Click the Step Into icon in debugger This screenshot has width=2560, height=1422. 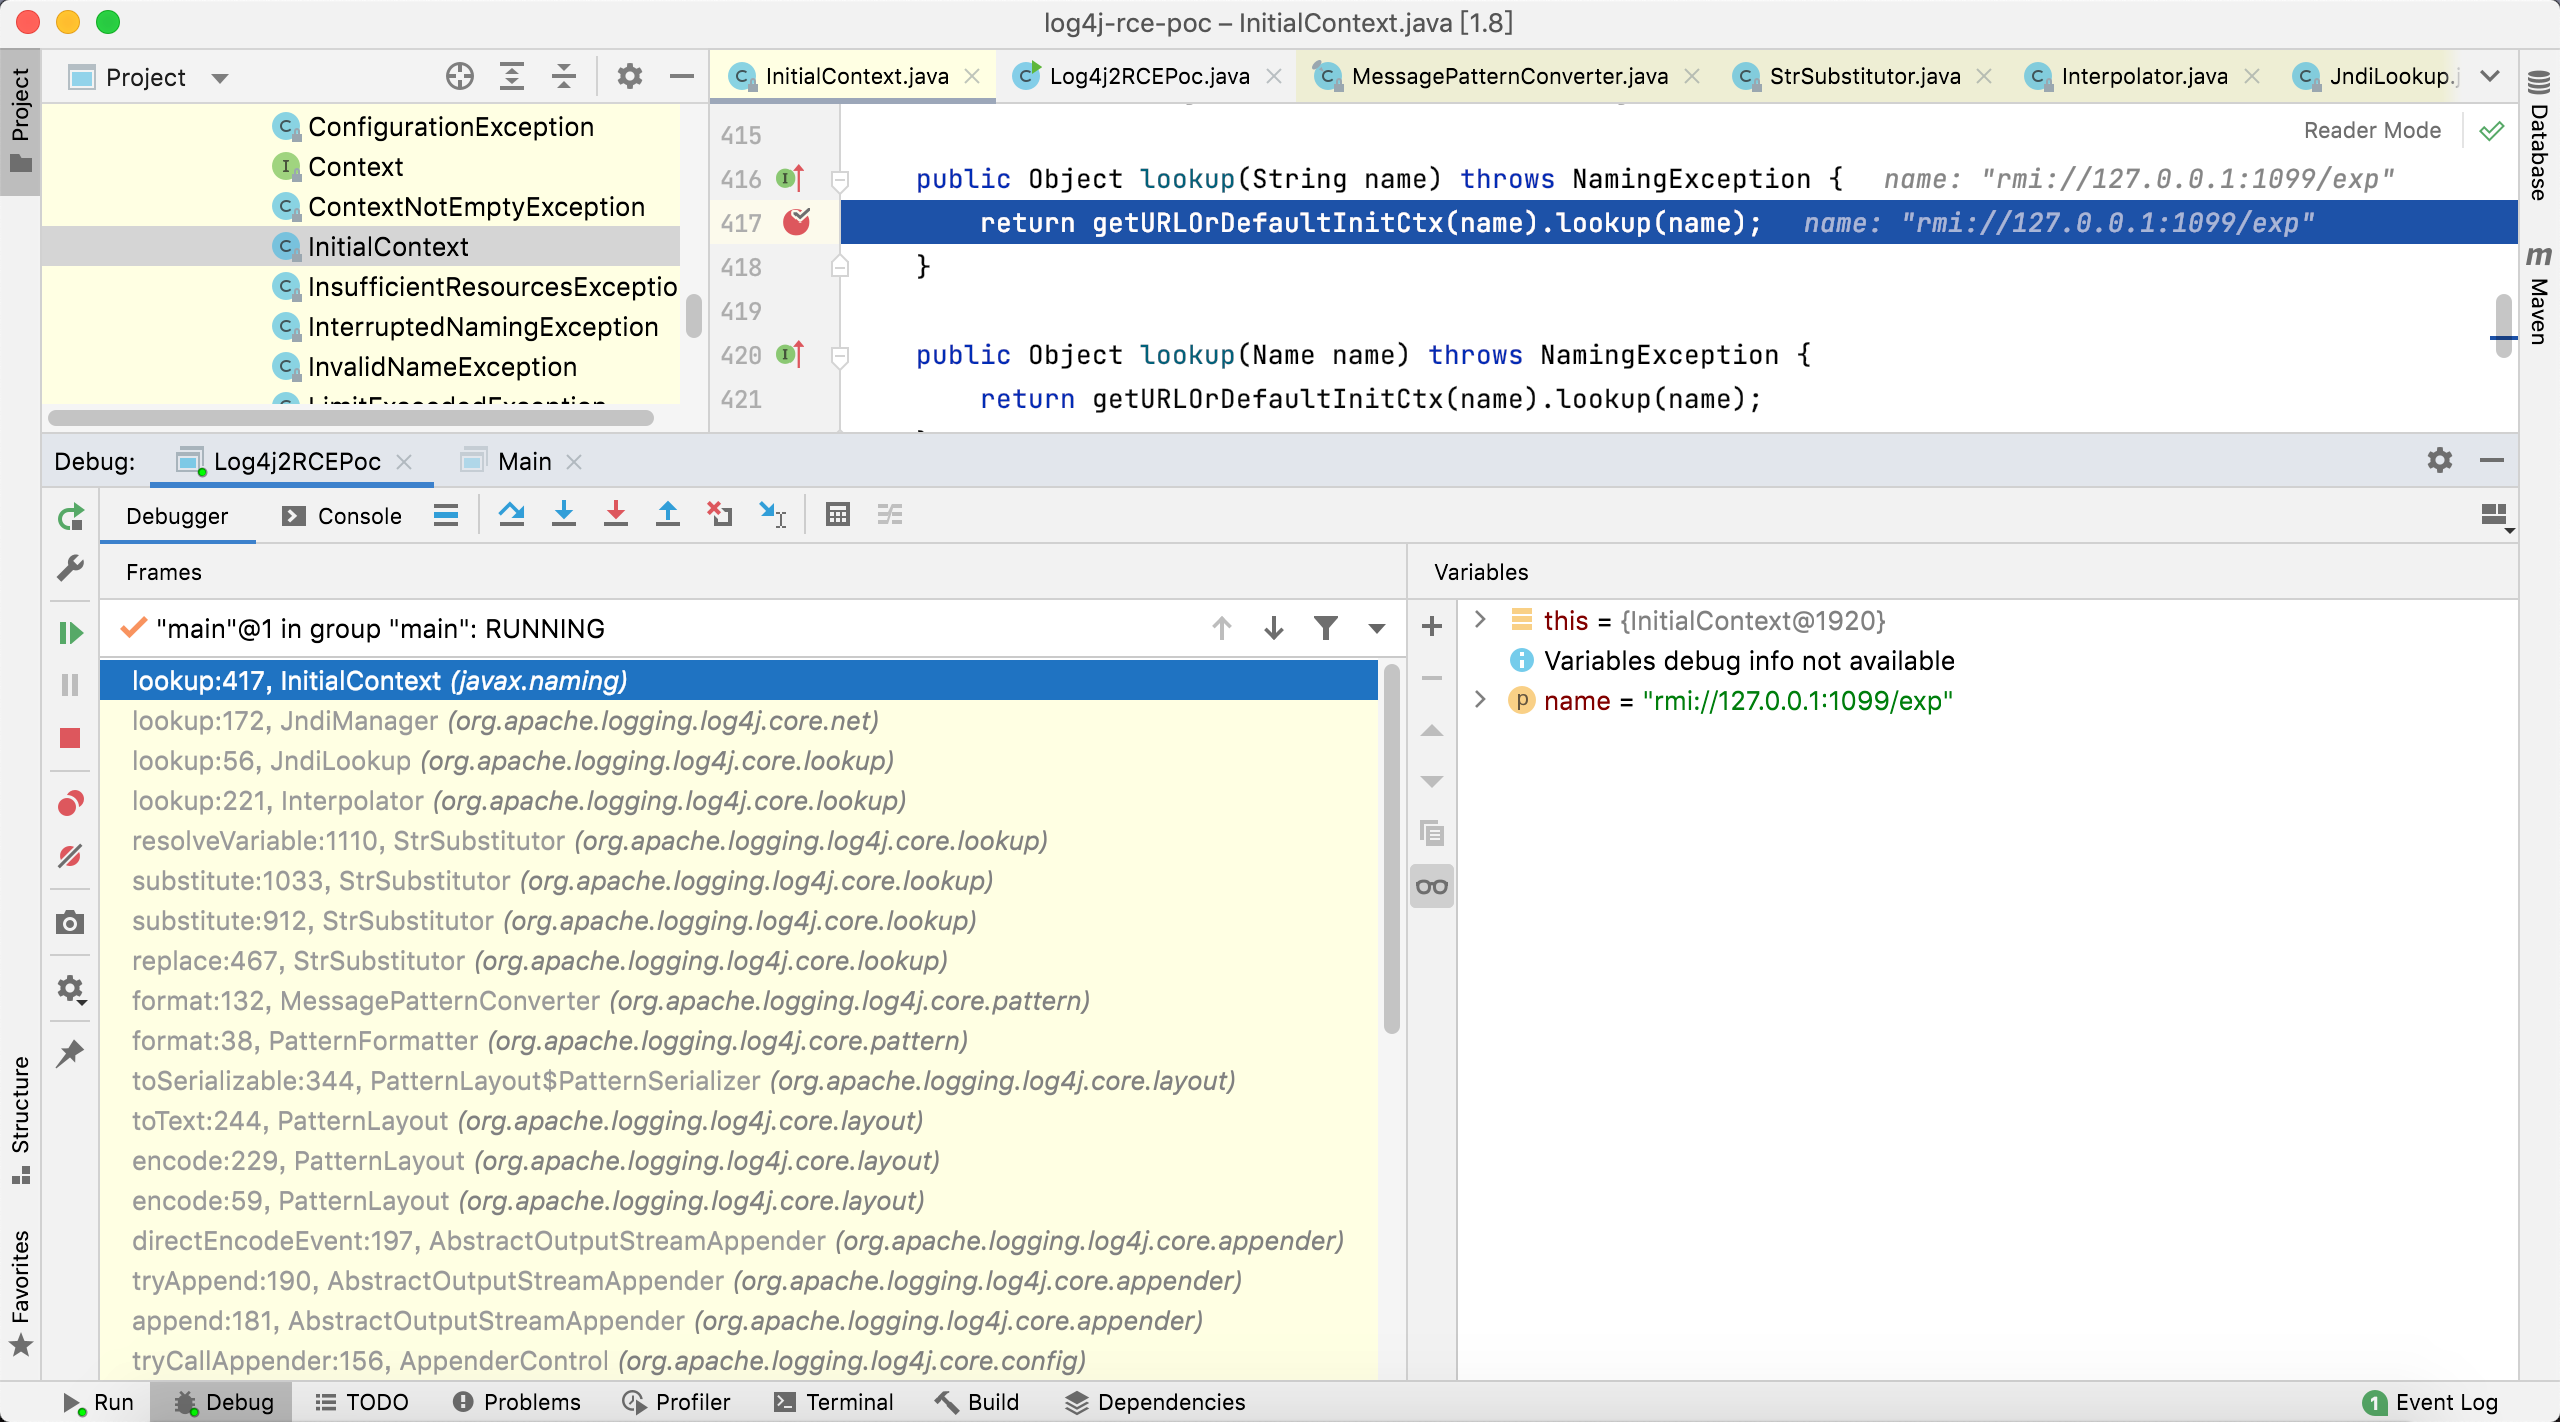(x=562, y=513)
